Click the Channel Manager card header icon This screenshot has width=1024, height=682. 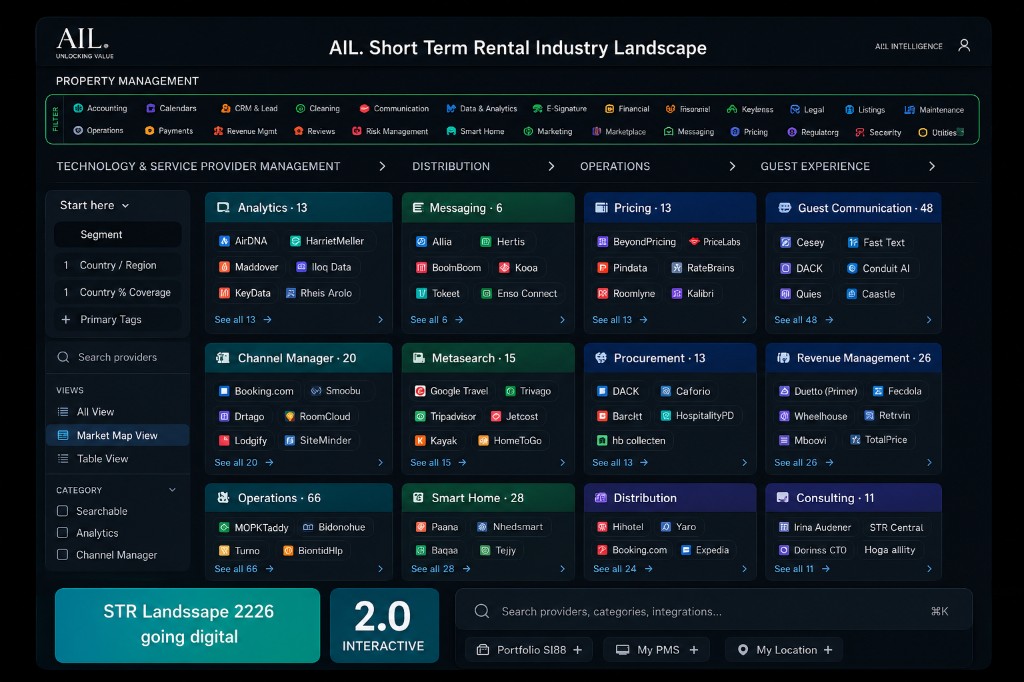coord(223,358)
